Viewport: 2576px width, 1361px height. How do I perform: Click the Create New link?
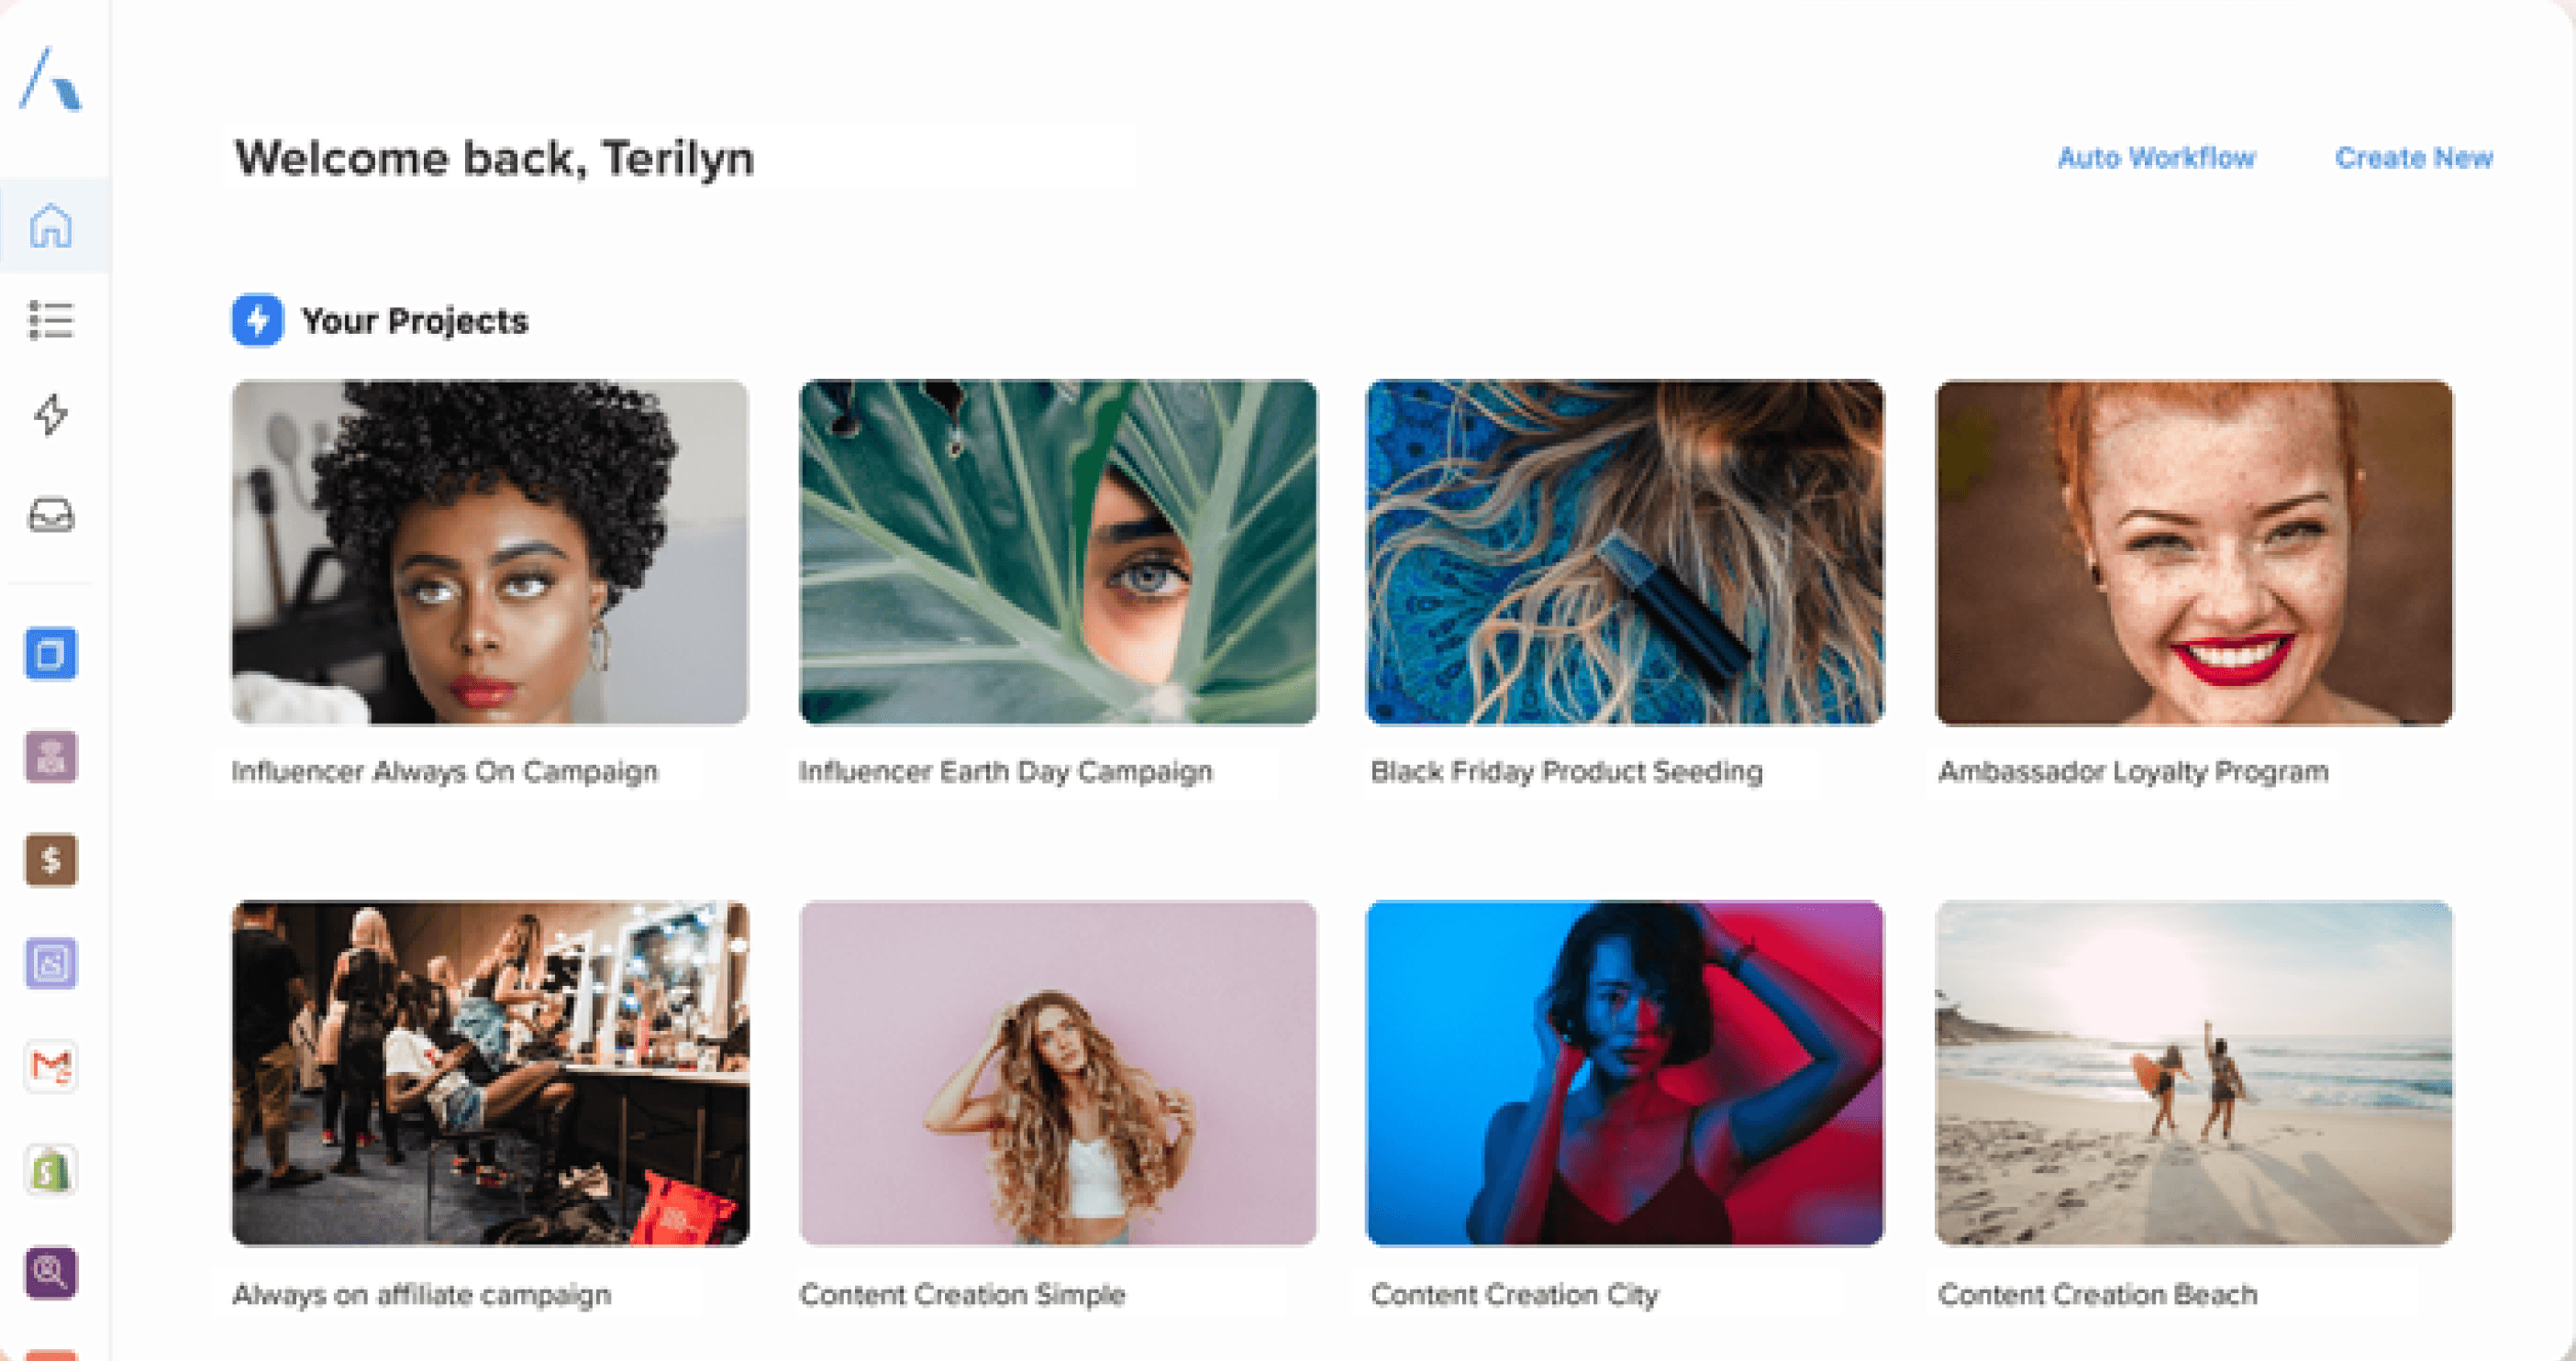click(x=2413, y=158)
